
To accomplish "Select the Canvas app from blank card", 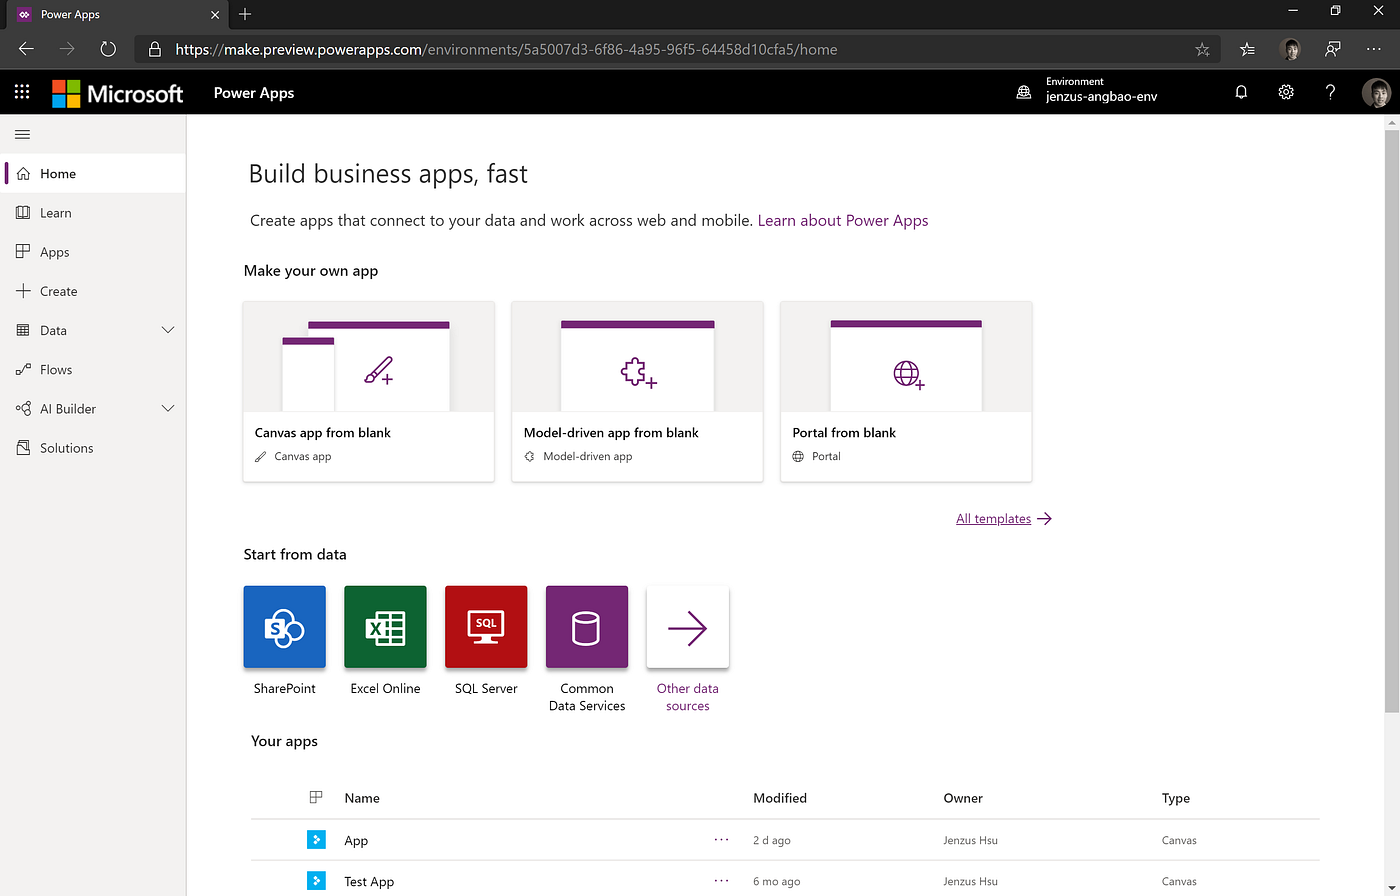I will pos(369,392).
